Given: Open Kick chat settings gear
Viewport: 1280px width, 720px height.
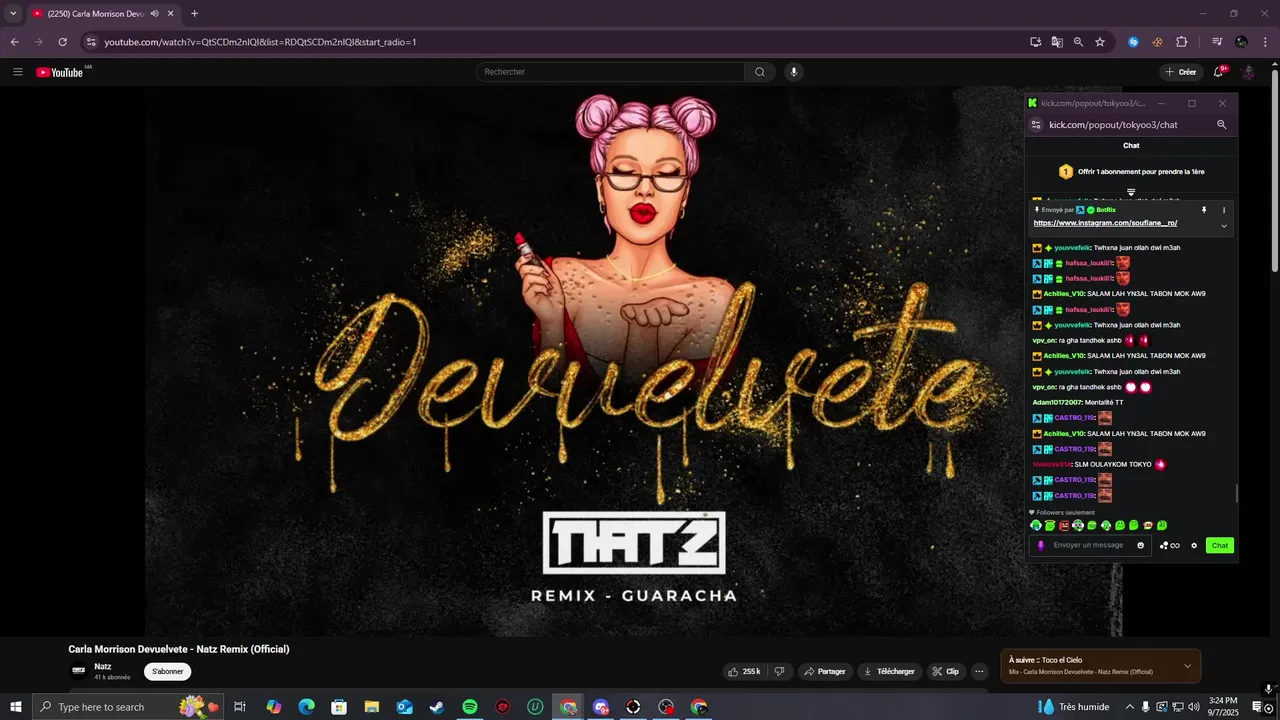Looking at the screenshot, I should click(1194, 545).
